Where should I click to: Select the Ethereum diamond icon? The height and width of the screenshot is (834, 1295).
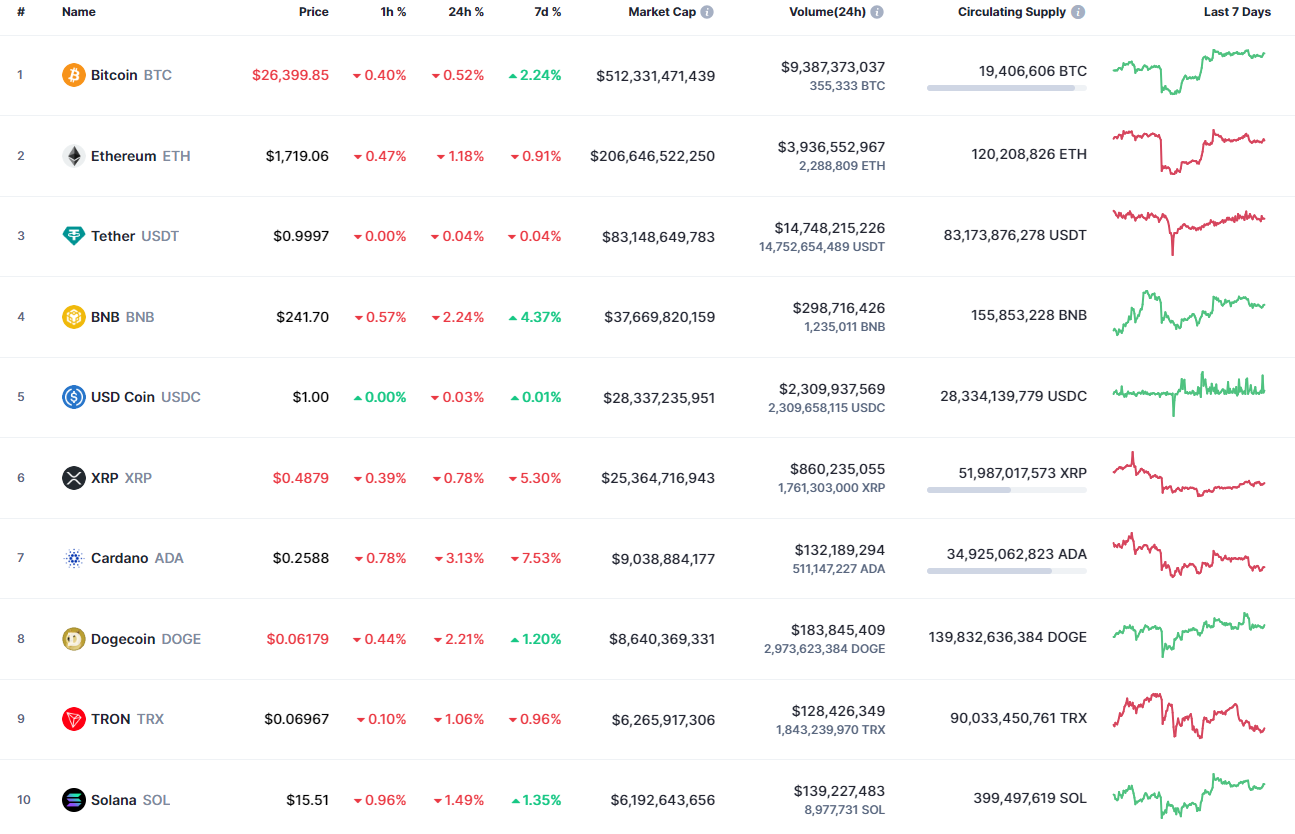(x=73, y=155)
